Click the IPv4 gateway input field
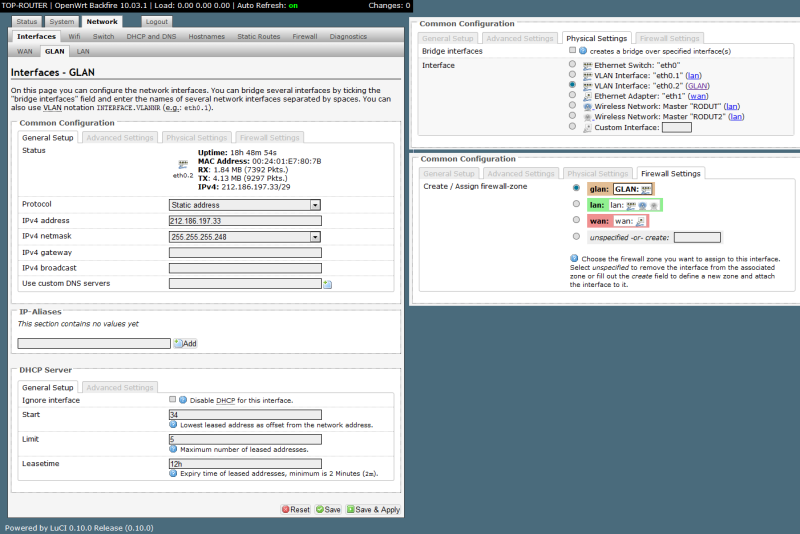Image resolution: width=800 pixels, height=534 pixels. pos(245,252)
